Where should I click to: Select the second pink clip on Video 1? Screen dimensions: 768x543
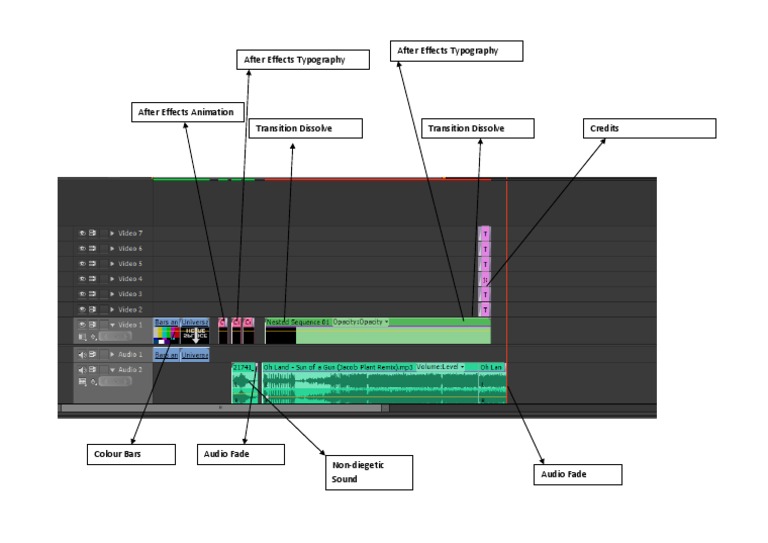tap(237, 331)
